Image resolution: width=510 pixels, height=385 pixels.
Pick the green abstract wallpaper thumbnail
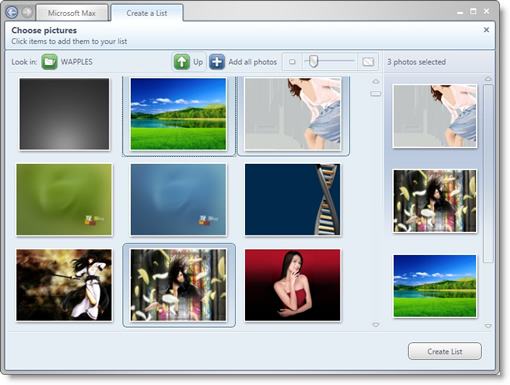64,199
